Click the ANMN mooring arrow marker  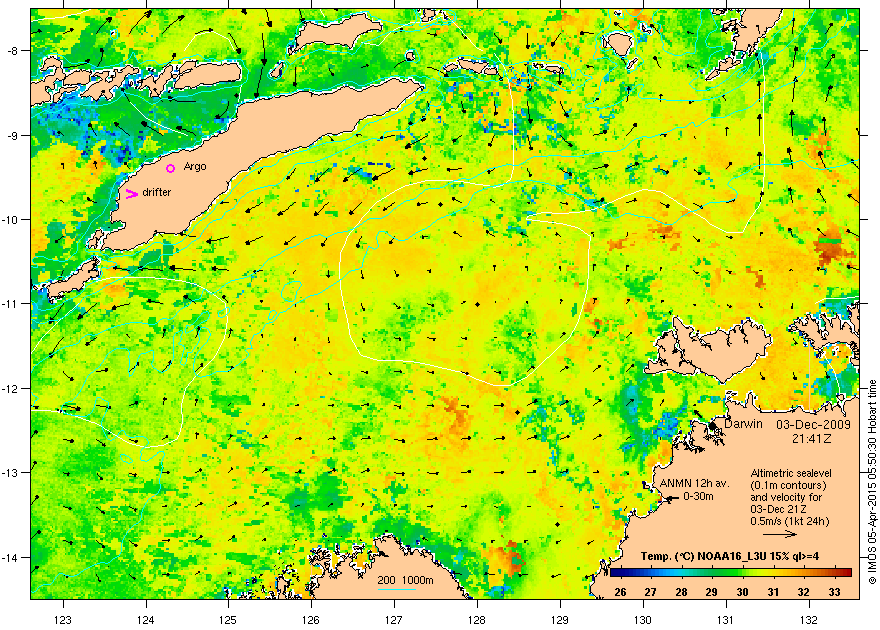[x=672, y=497]
